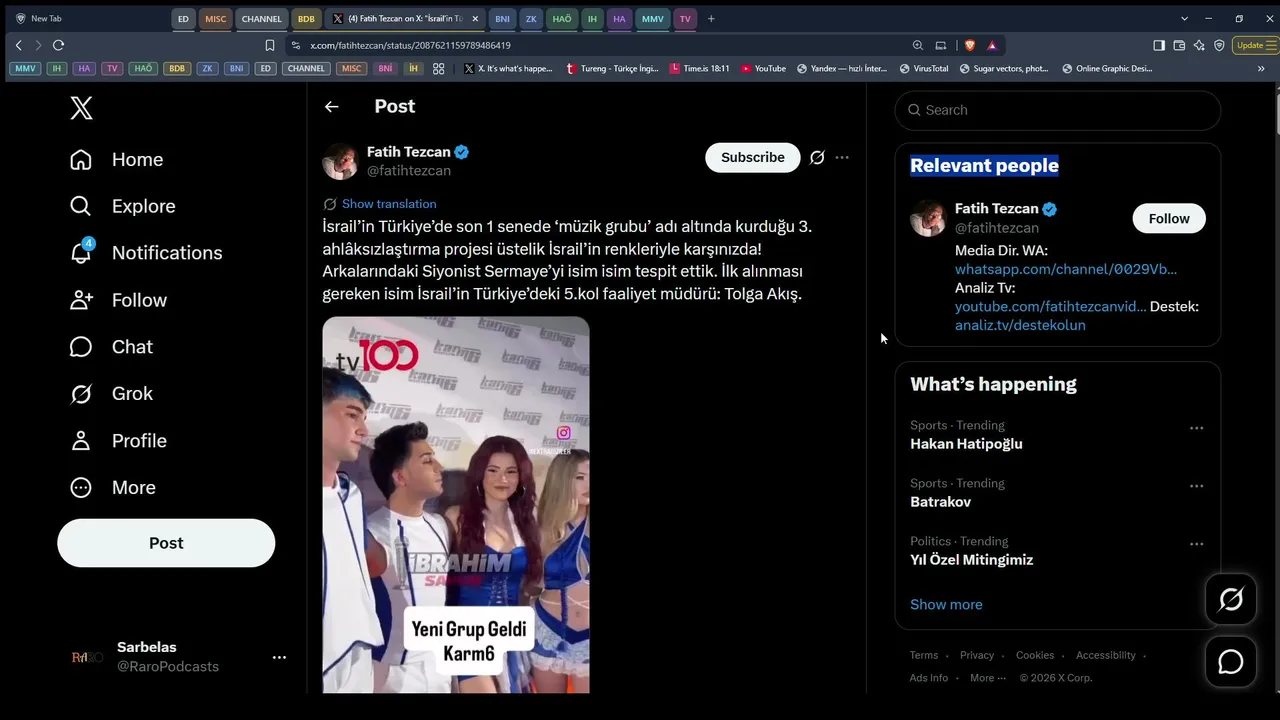Click Fatih Tezcan's avatar in the post
This screenshot has width=1280, height=720.
[340, 161]
